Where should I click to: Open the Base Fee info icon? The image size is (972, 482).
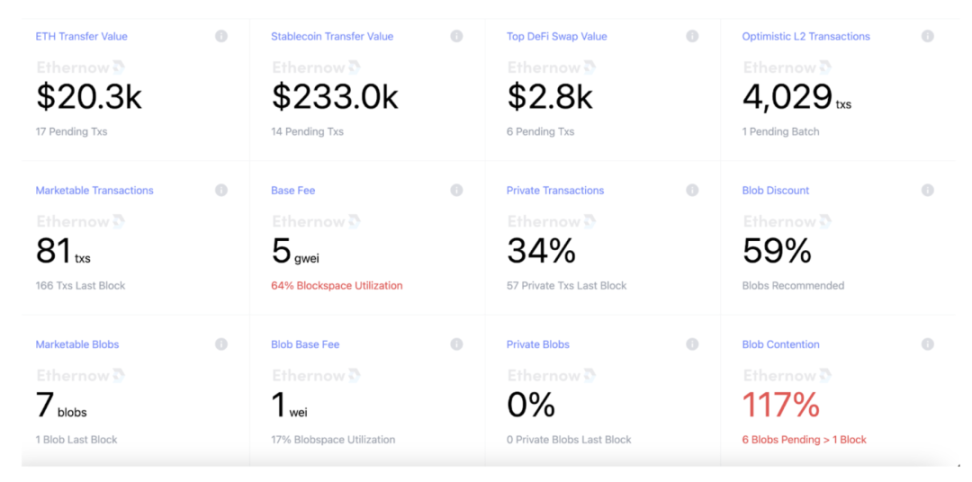click(x=456, y=190)
